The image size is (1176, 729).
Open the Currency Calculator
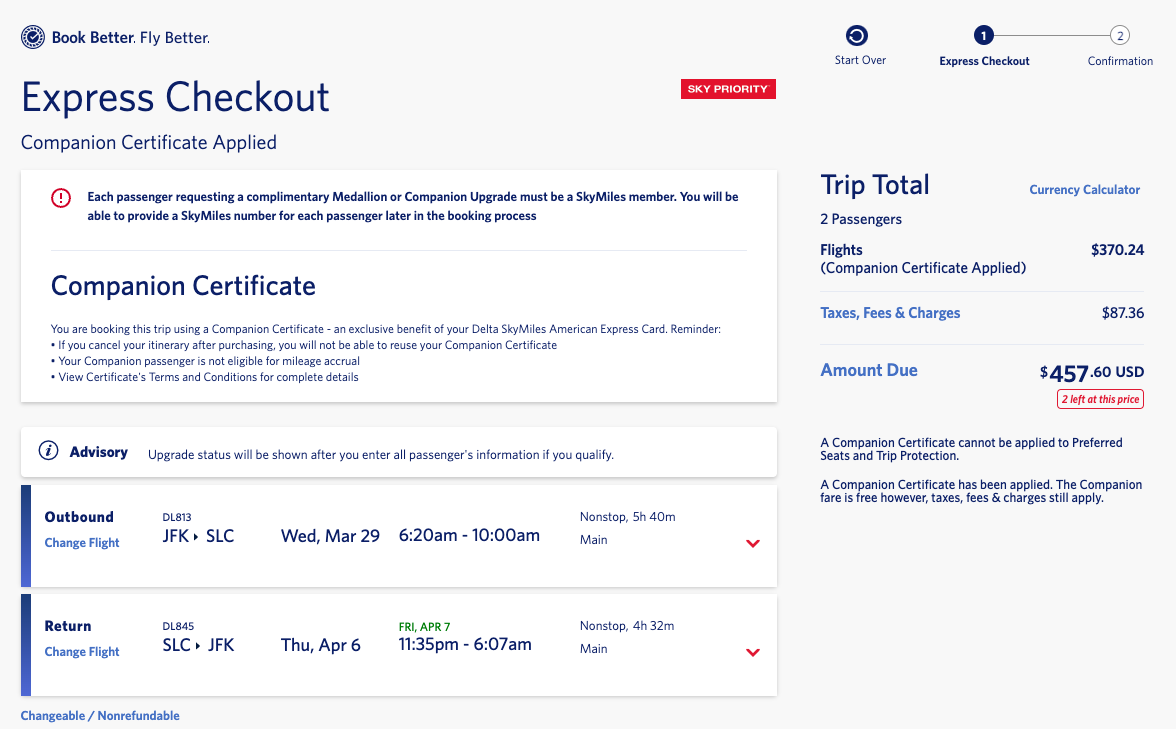(x=1084, y=189)
